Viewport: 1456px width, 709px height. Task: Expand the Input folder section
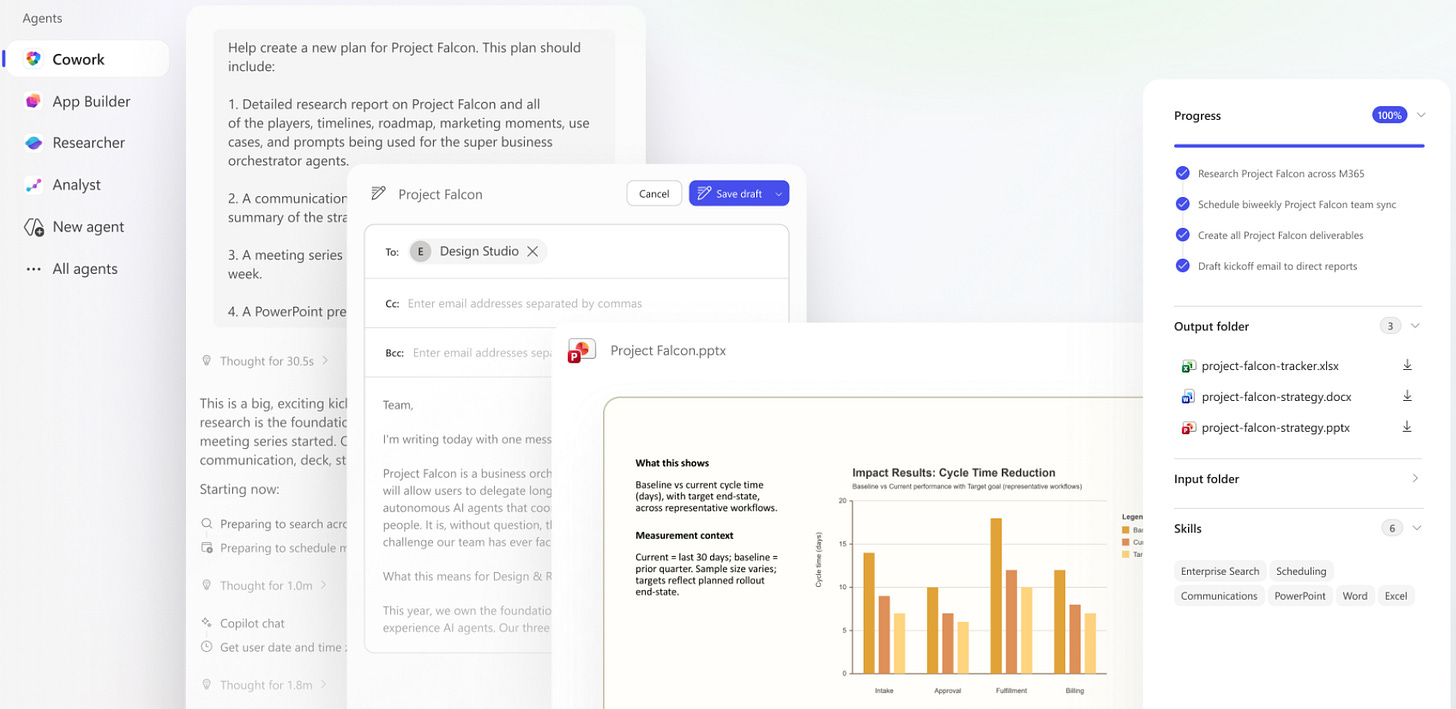(1415, 479)
